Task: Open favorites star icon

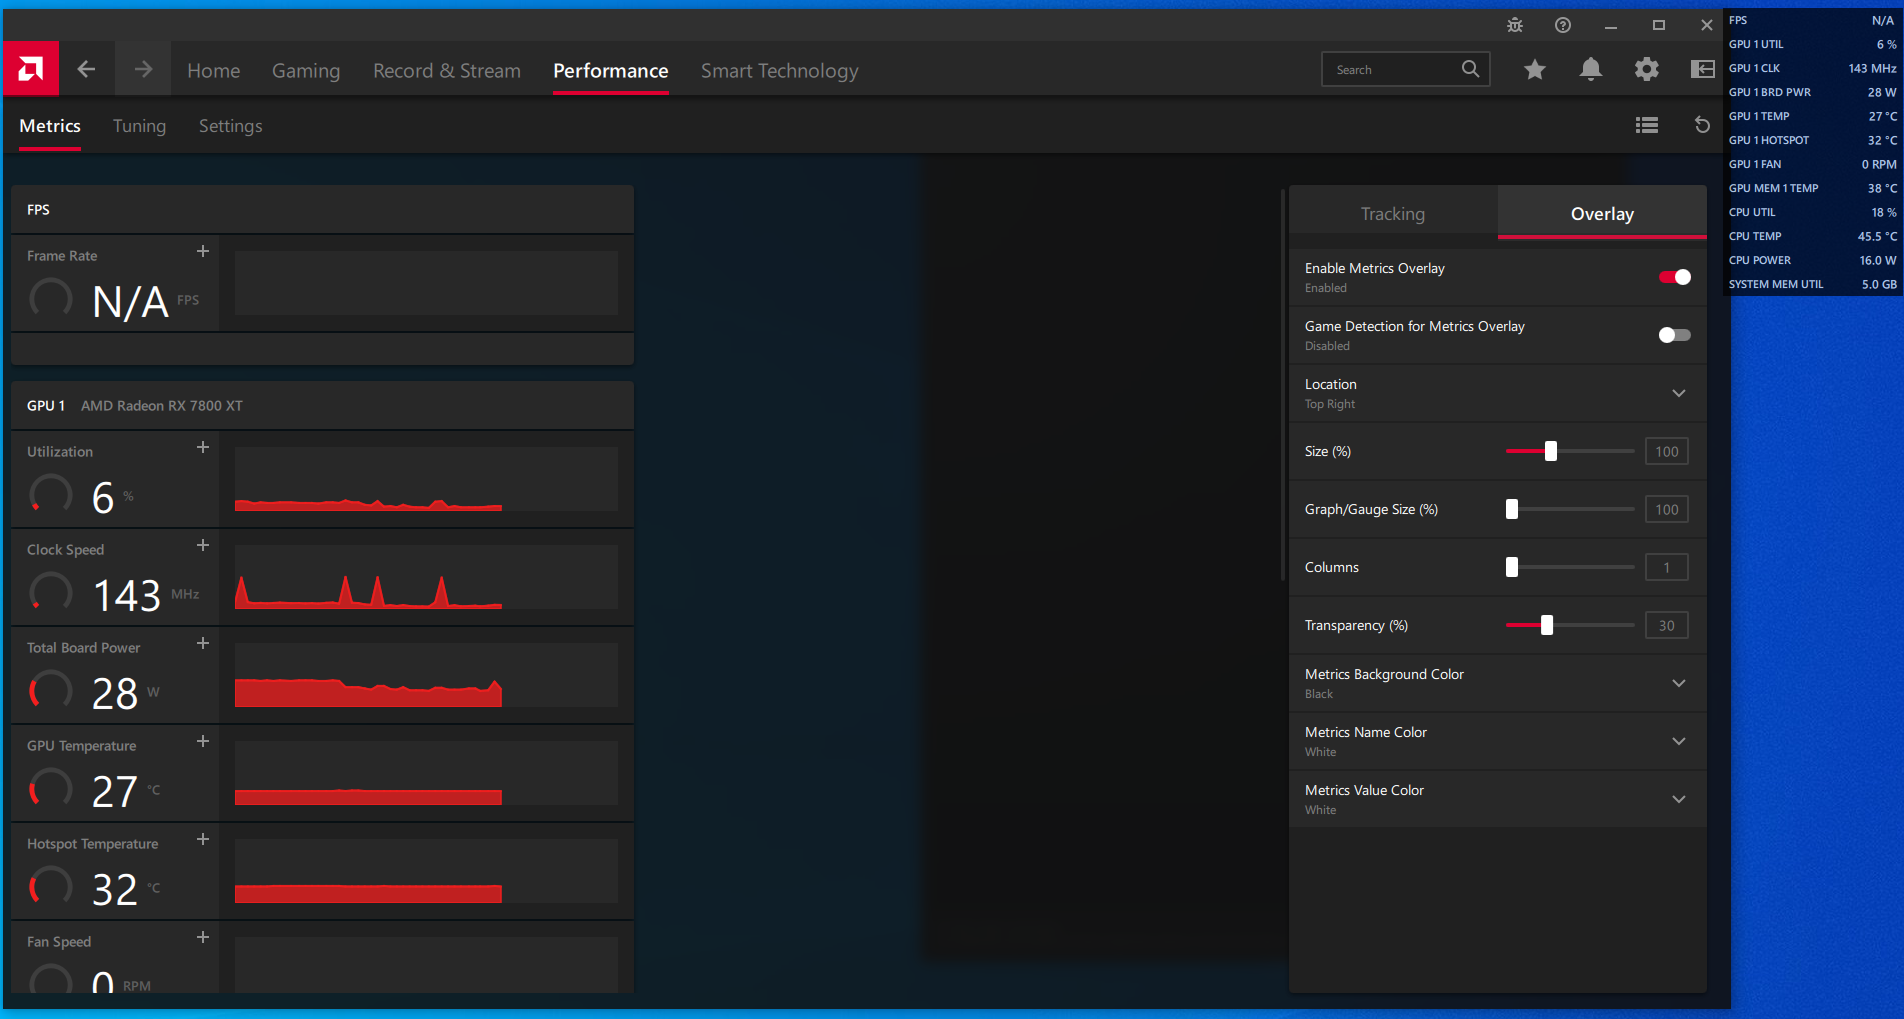Action: 1535,69
